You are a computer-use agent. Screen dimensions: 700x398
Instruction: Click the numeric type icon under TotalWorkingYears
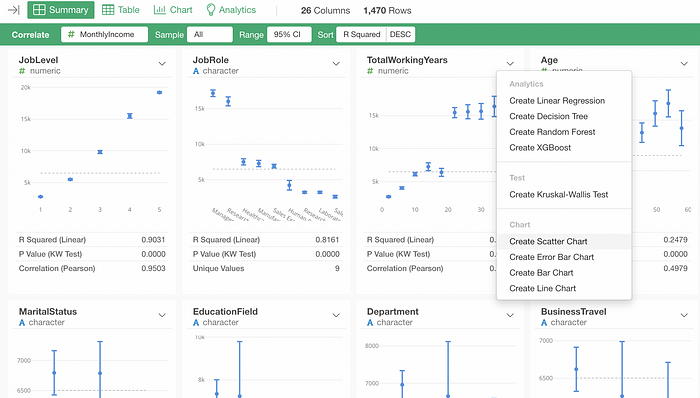tap(370, 71)
